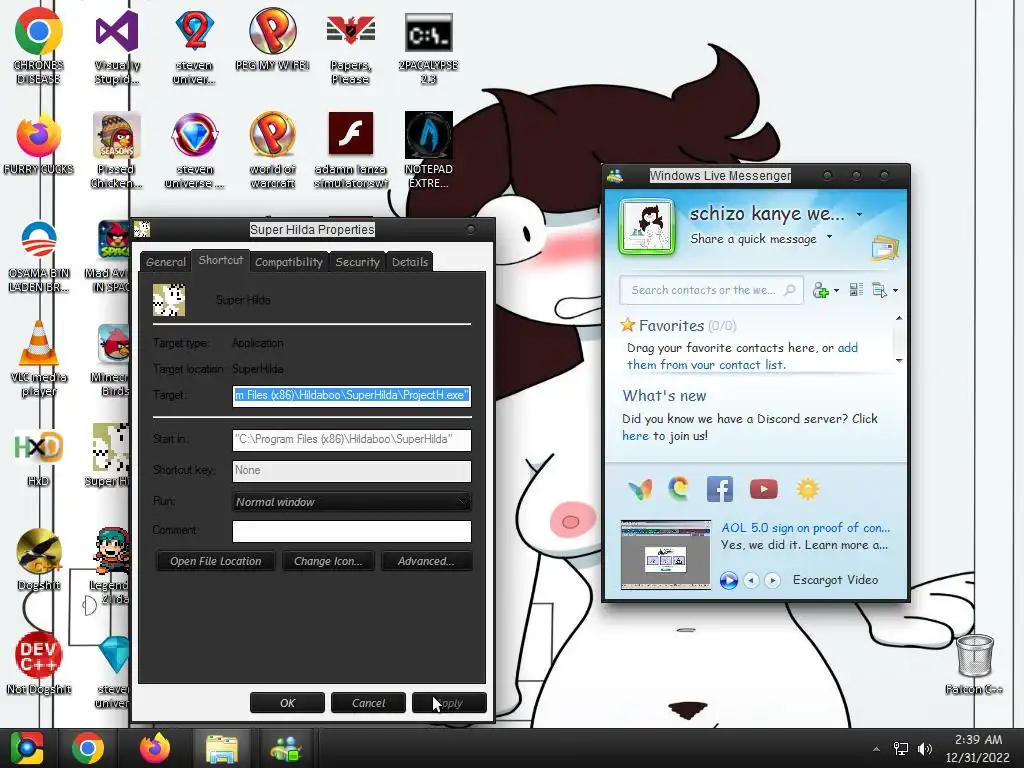Select the VLC media player desktop icon
Screen dimensions: 1024x768
39,359
